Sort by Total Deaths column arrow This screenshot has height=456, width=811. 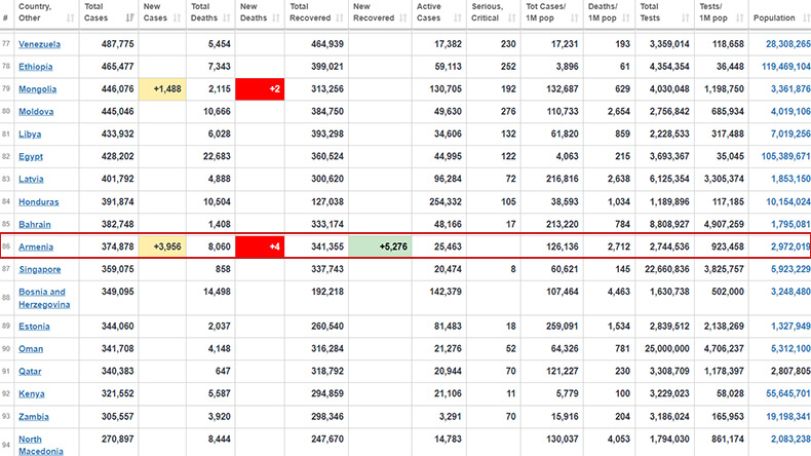pyautogui.click(x=227, y=18)
